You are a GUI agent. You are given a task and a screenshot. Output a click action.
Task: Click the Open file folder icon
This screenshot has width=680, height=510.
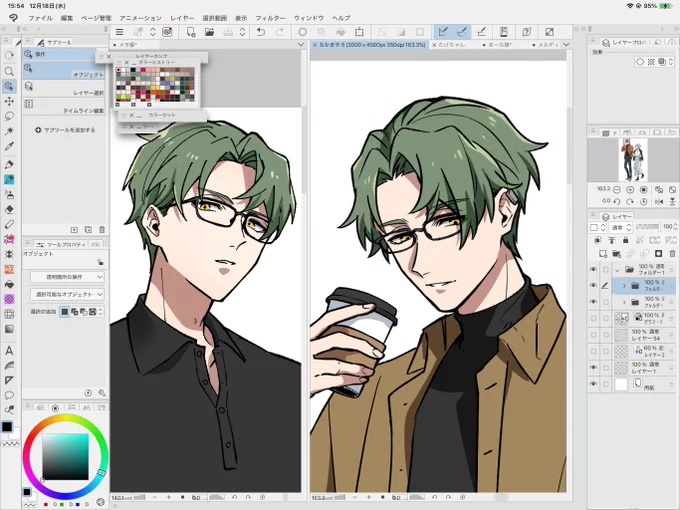click(209, 32)
